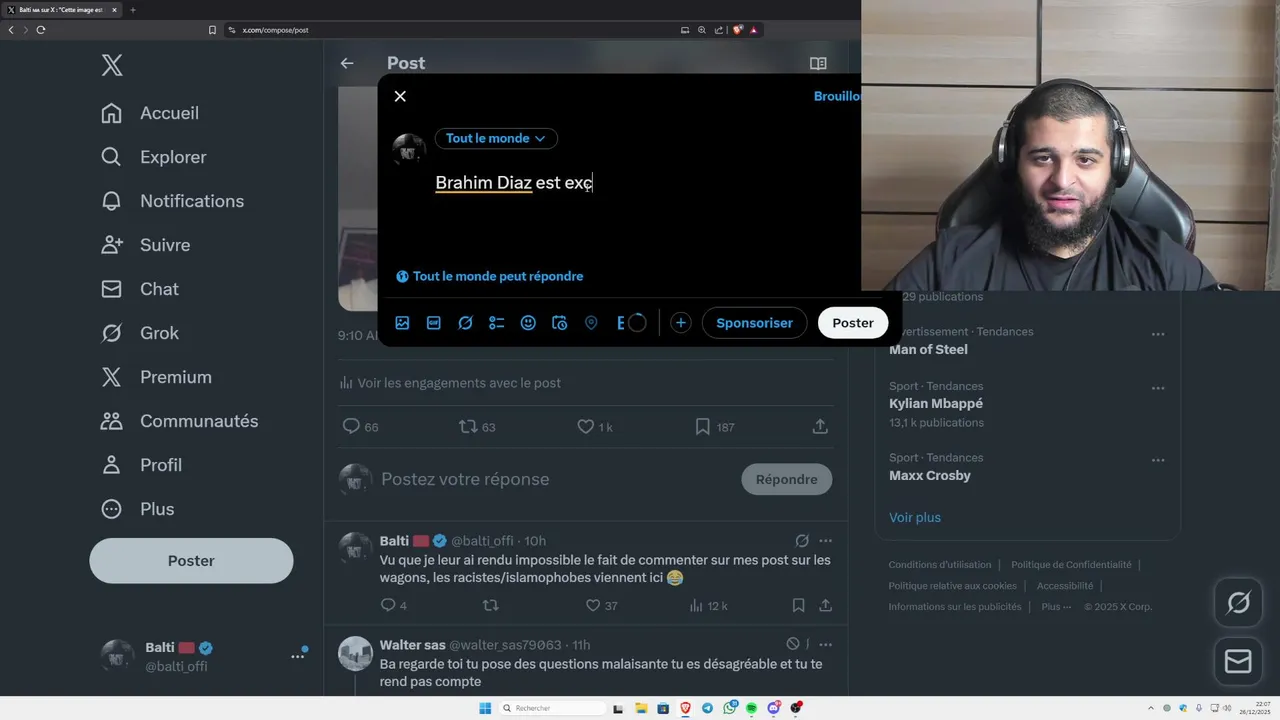Close the compose post dialog

tap(400, 96)
